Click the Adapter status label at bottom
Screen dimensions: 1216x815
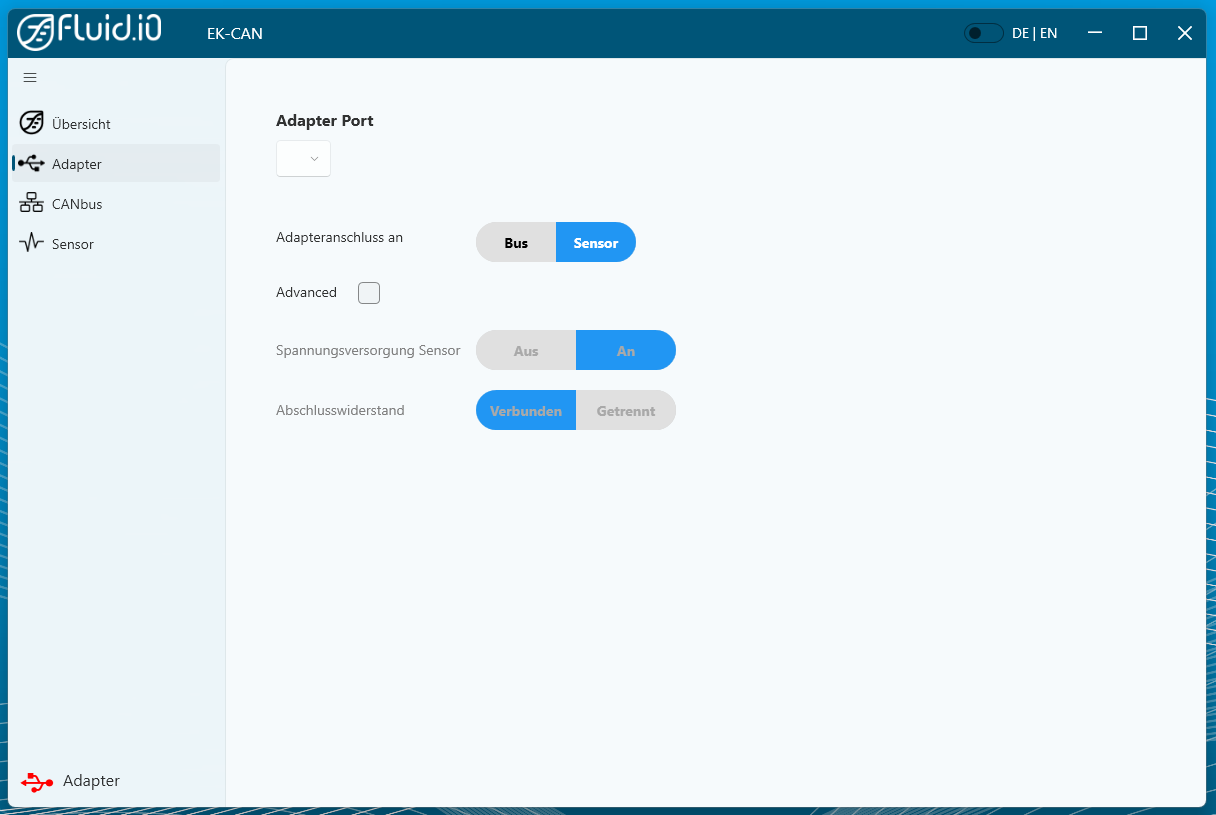pos(91,781)
